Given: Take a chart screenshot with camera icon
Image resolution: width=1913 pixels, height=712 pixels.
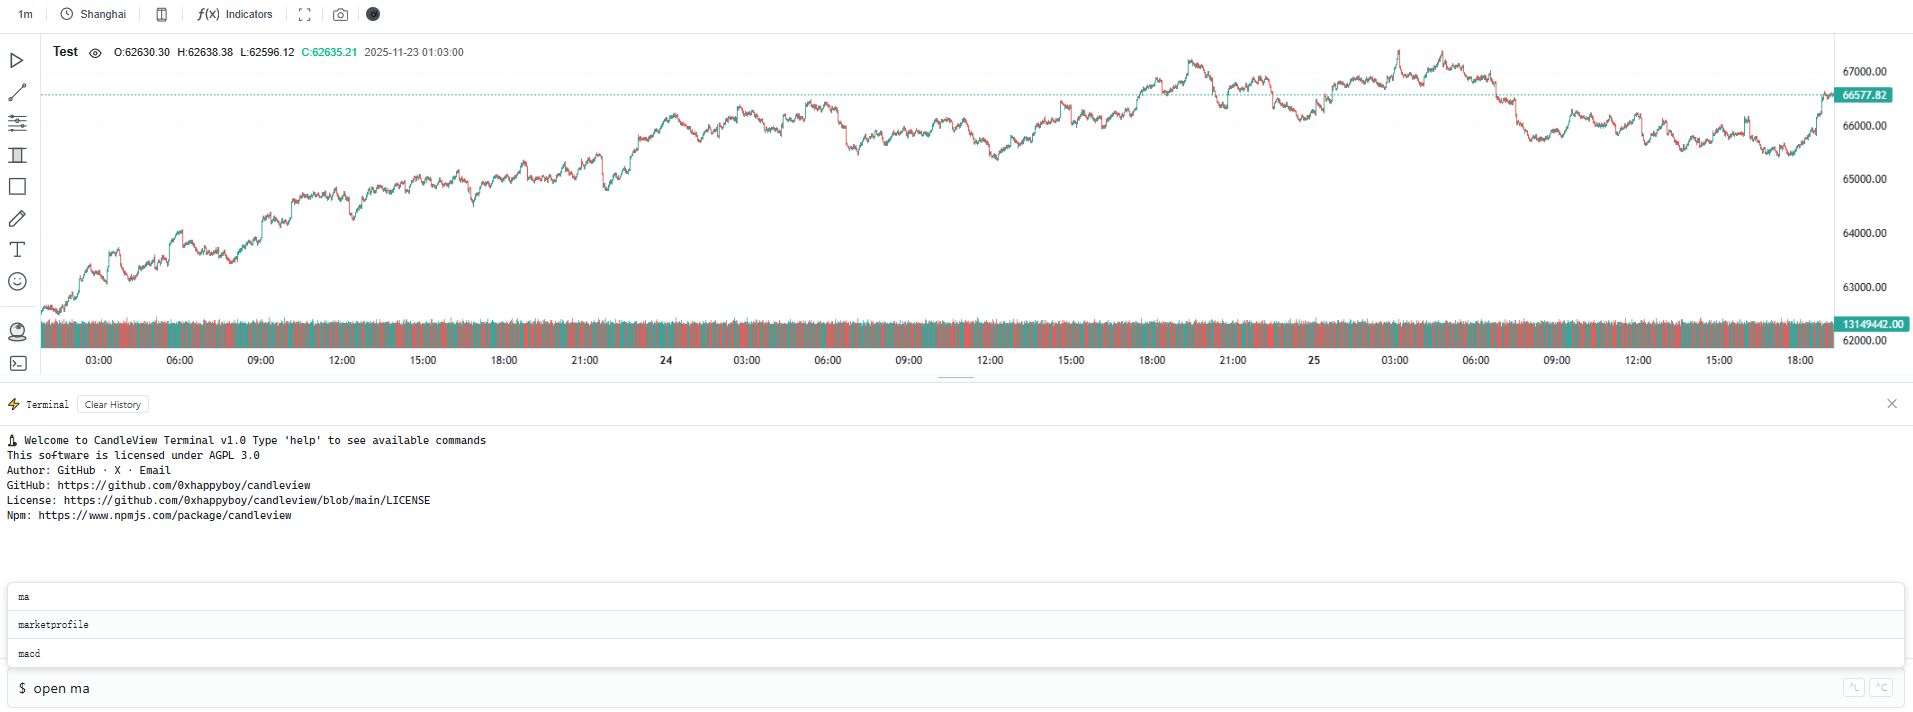Looking at the screenshot, I should pos(341,15).
